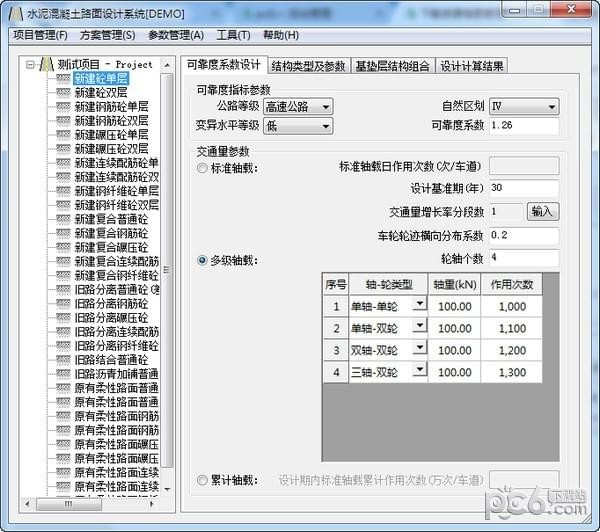Viewport: 600px width, 532px height.
Task: Click the icon beside 新建复合钢筋砼
Action: click(63, 233)
